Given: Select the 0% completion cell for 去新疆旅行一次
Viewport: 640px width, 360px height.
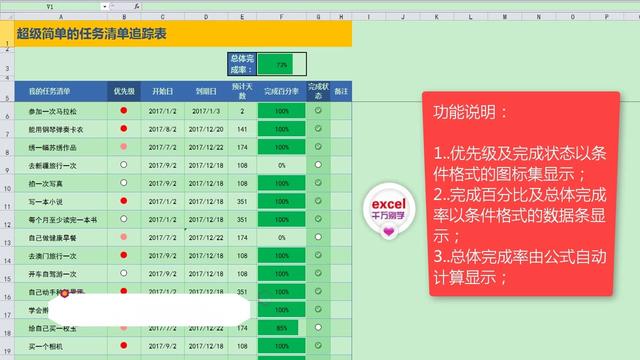Looking at the screenshot, I should click(282, 165).
